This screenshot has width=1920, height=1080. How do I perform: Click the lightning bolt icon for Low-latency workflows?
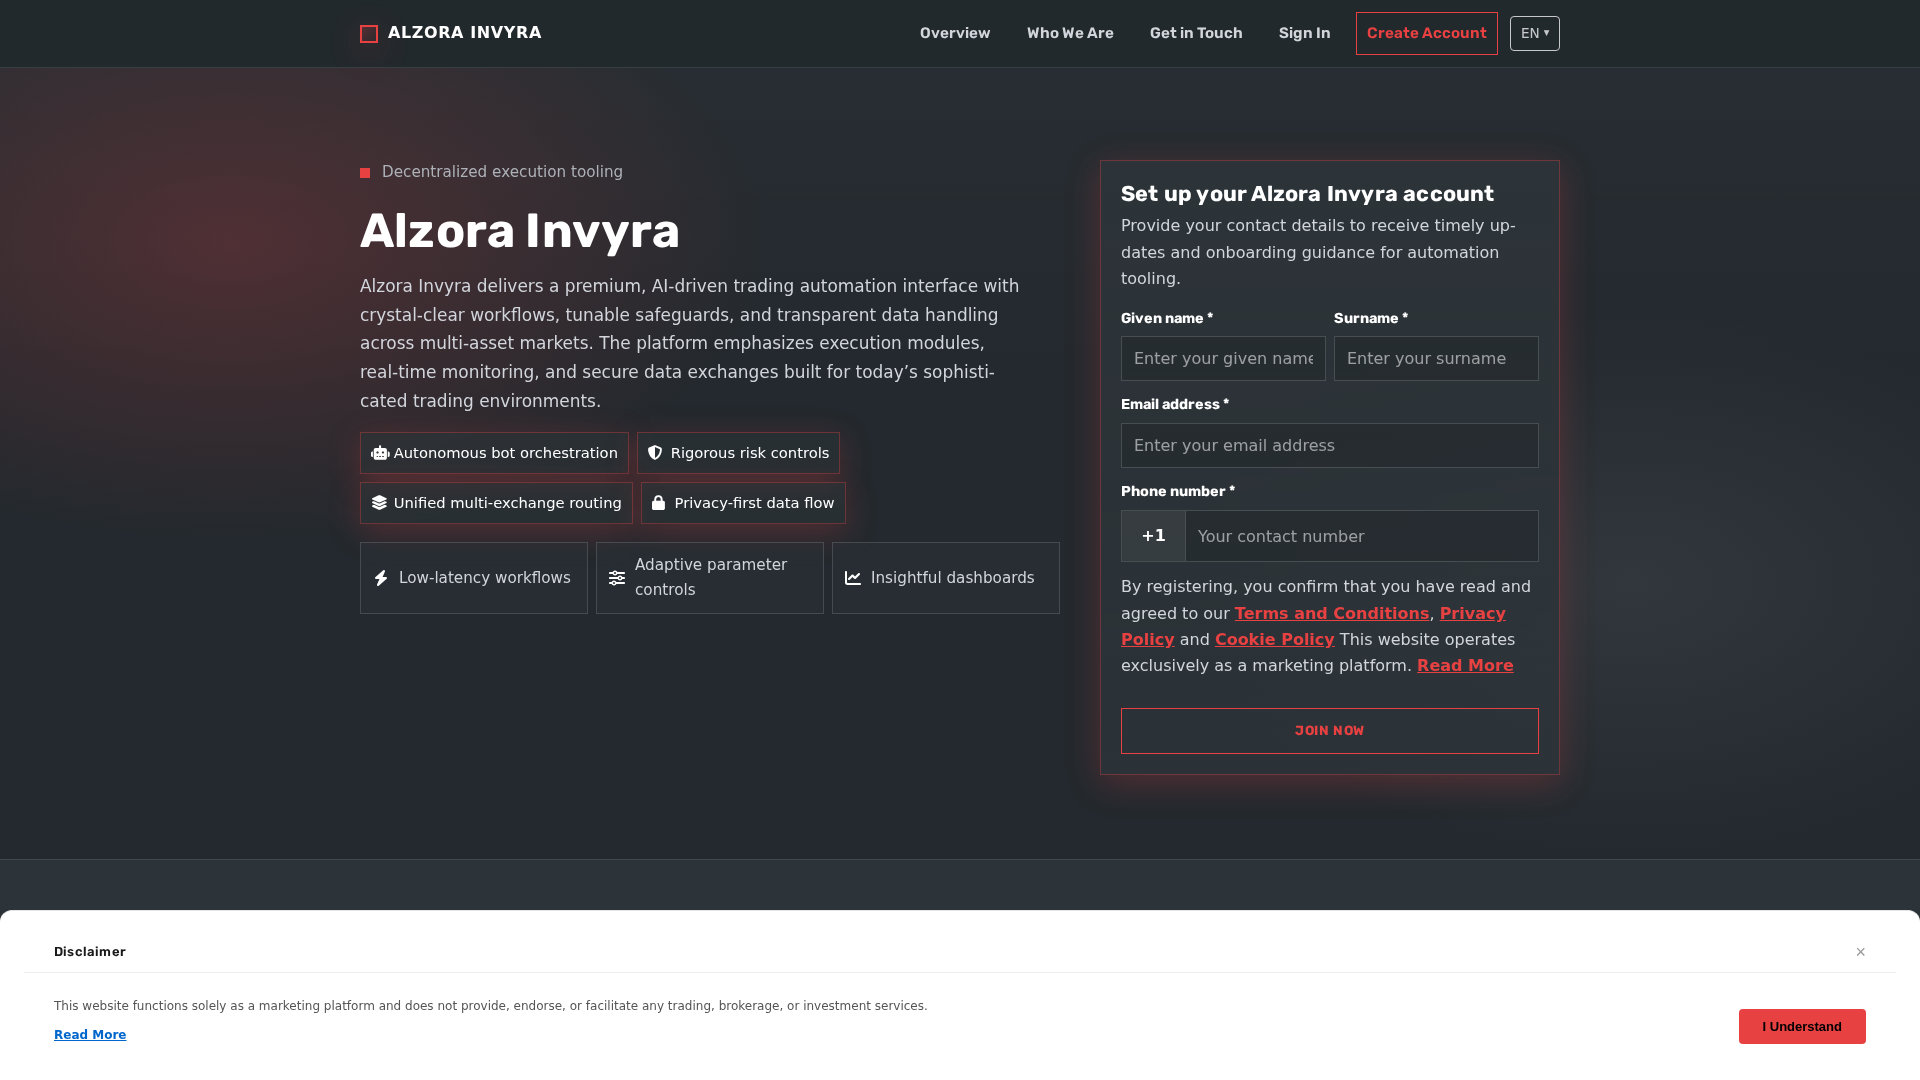click(381, 578)
